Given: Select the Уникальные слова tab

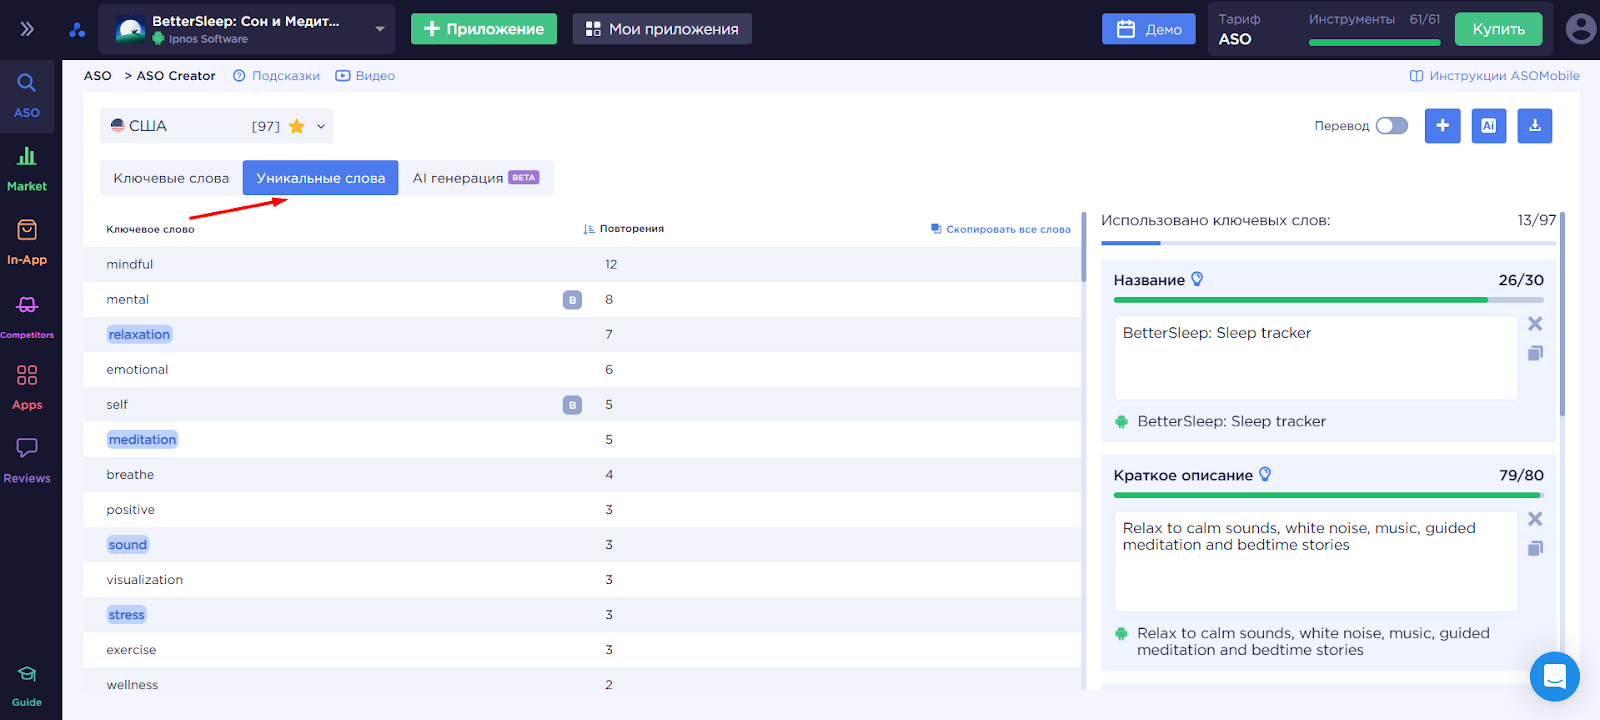Looking at the screenshot, I should click(x=321, y=178).
